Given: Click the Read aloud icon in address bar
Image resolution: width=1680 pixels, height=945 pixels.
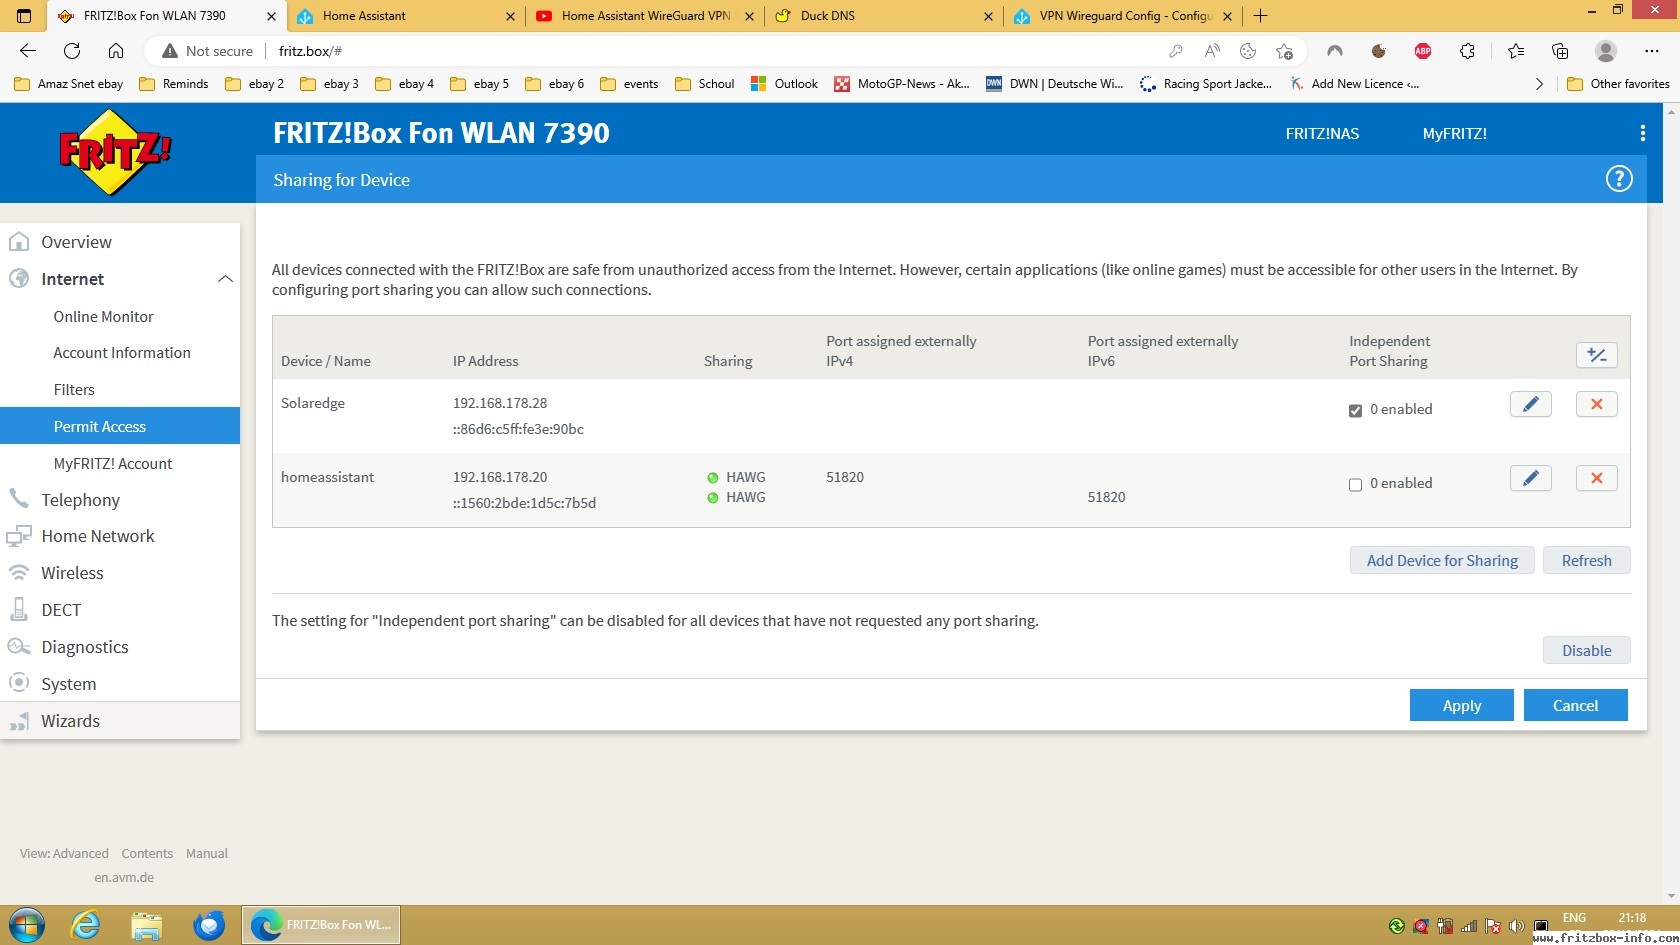Looking at the screenshot, I should pyautogui.click(x=1212, y=51).
